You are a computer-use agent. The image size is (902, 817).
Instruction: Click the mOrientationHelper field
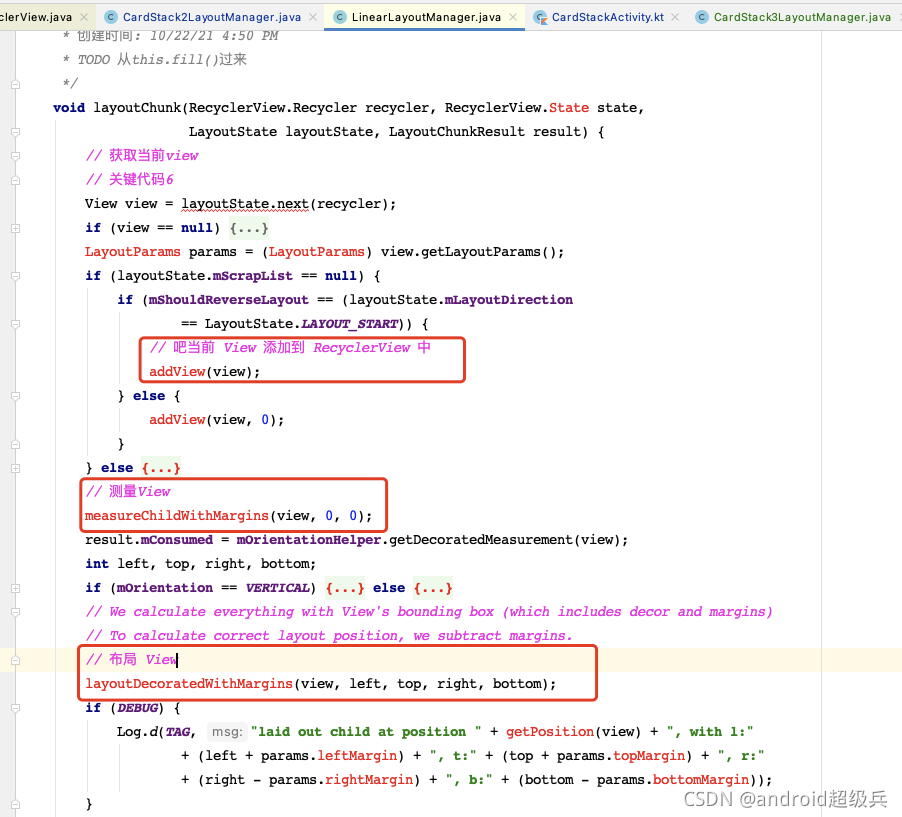click(308, 540)
